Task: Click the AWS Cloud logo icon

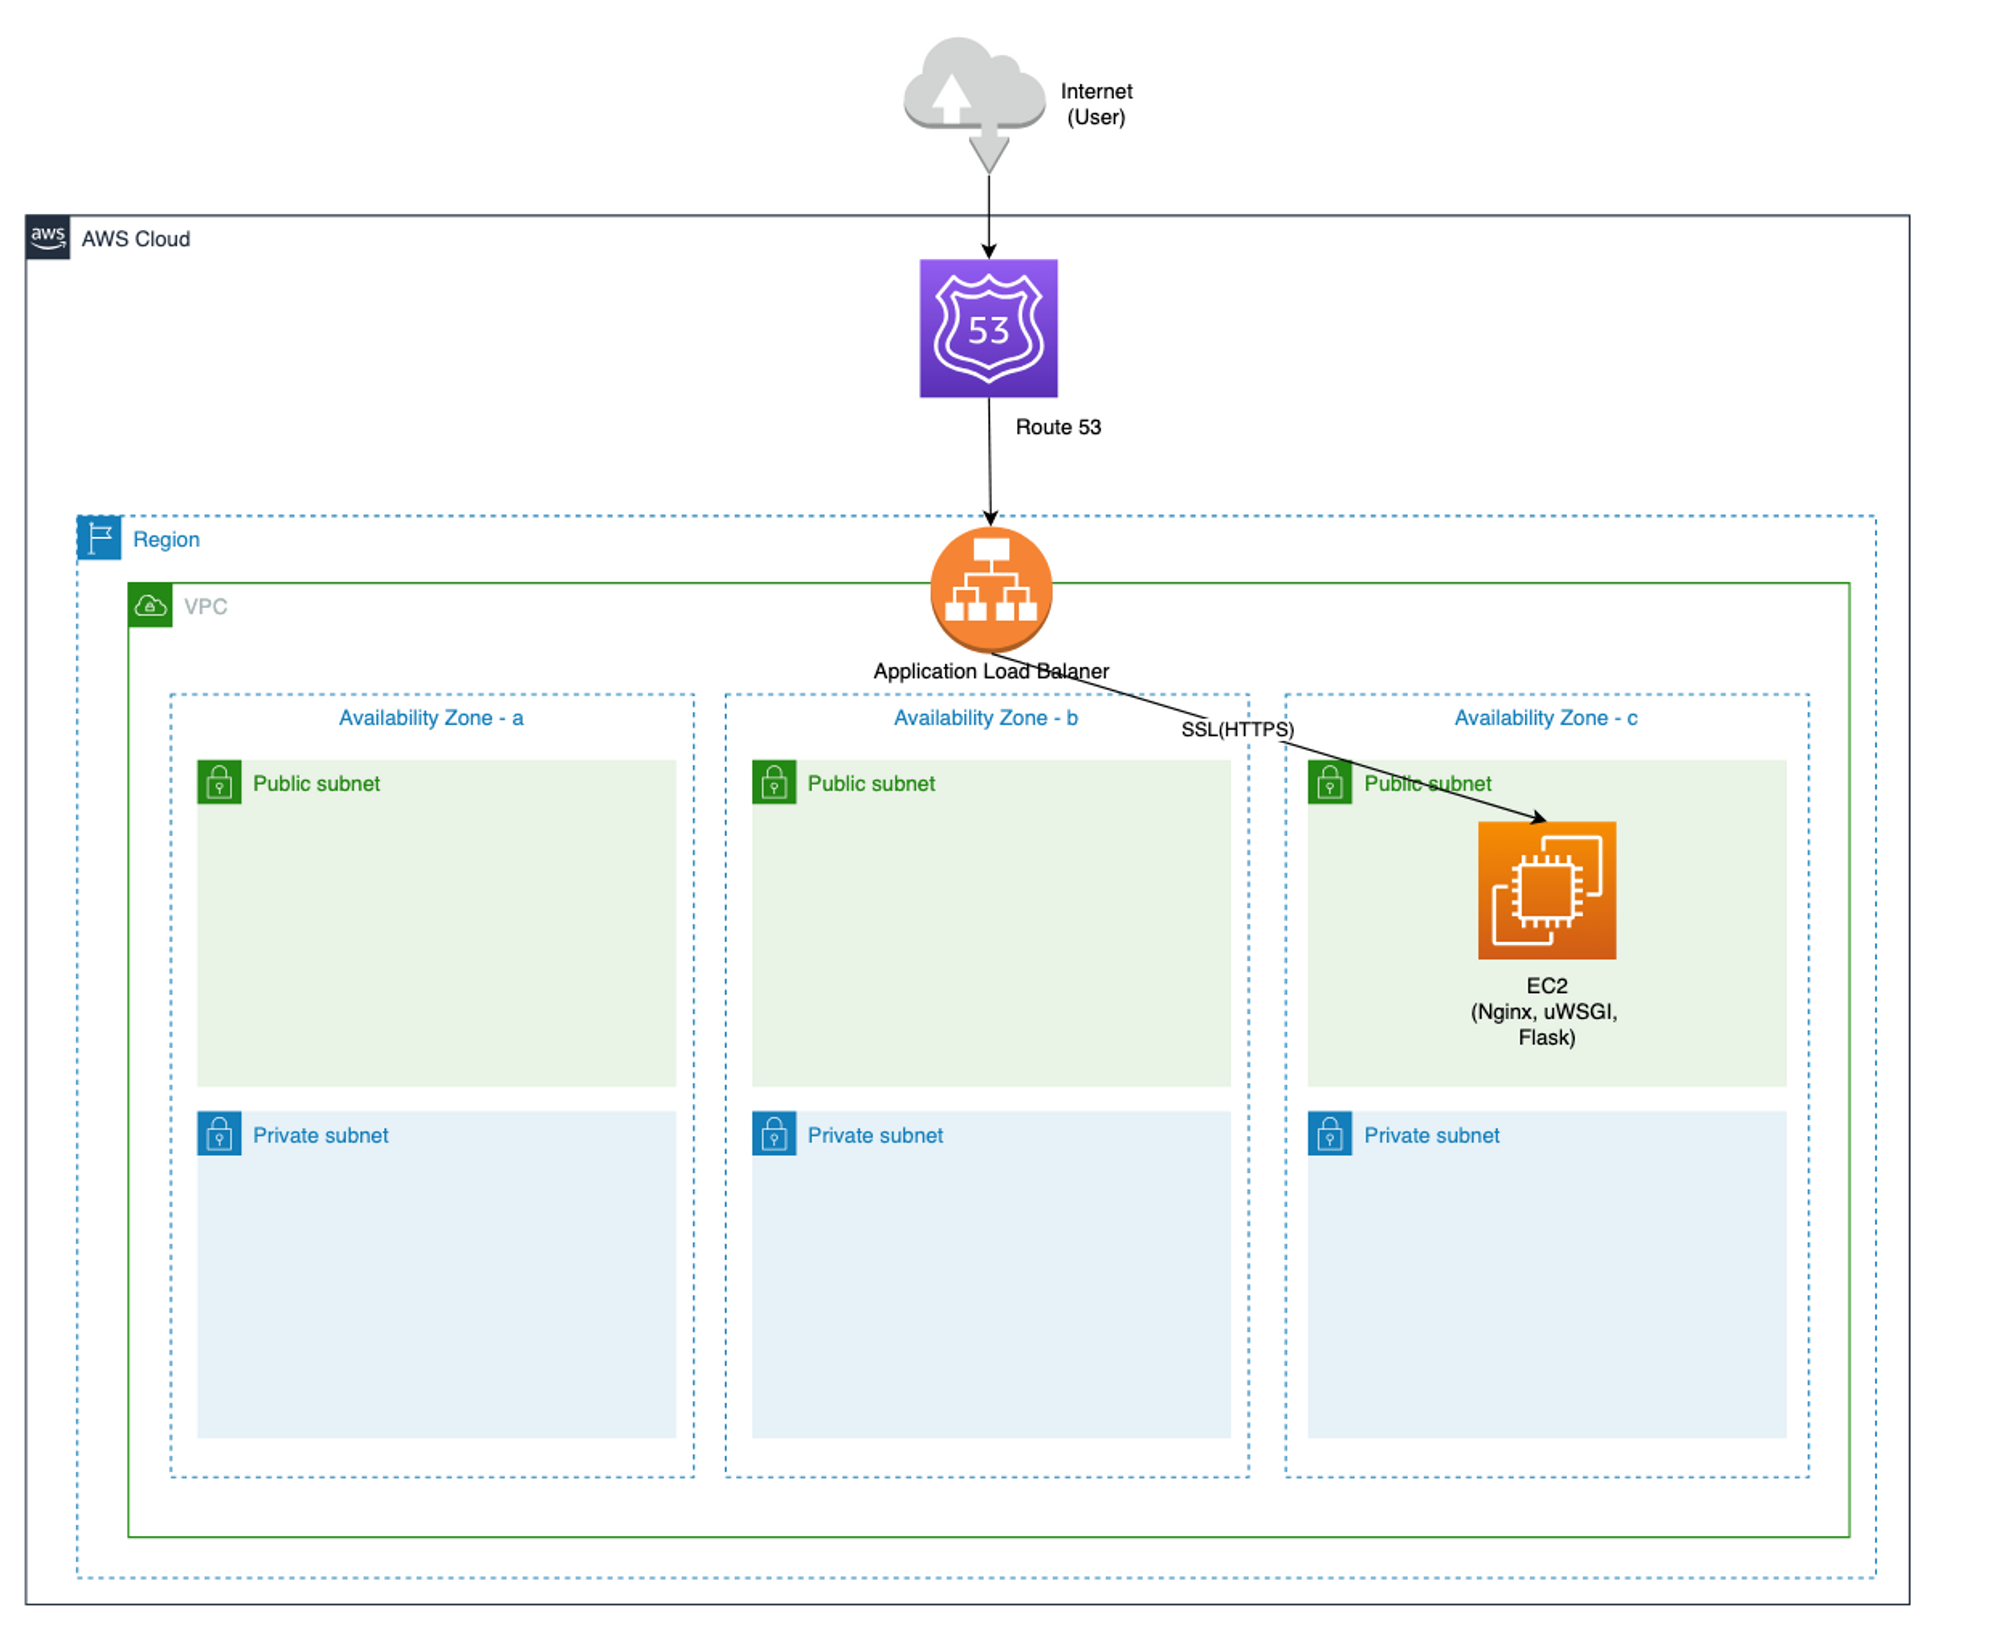Action: pos(48,238)
